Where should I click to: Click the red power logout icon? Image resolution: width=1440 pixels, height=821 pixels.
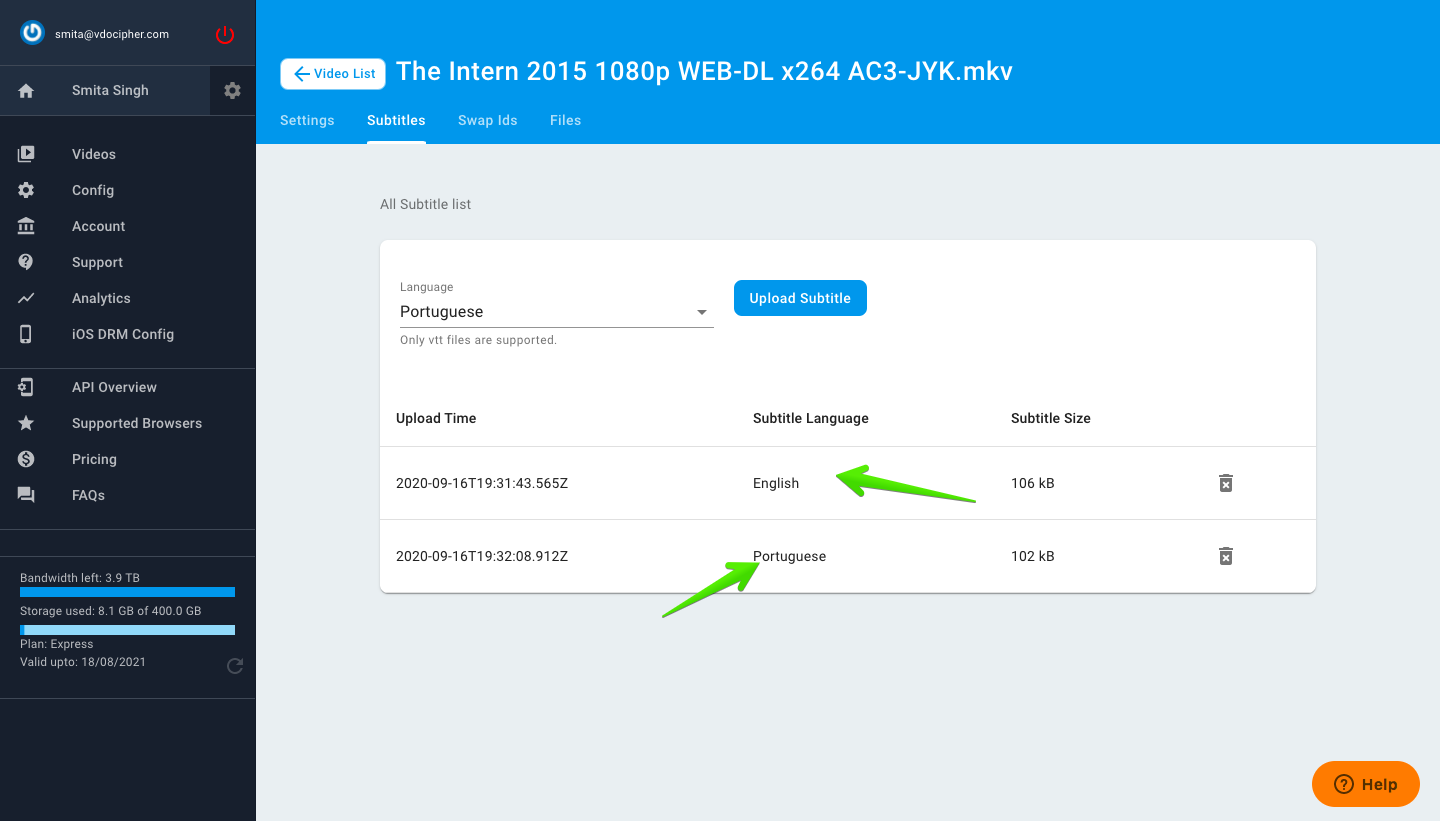tap(225, 35)
